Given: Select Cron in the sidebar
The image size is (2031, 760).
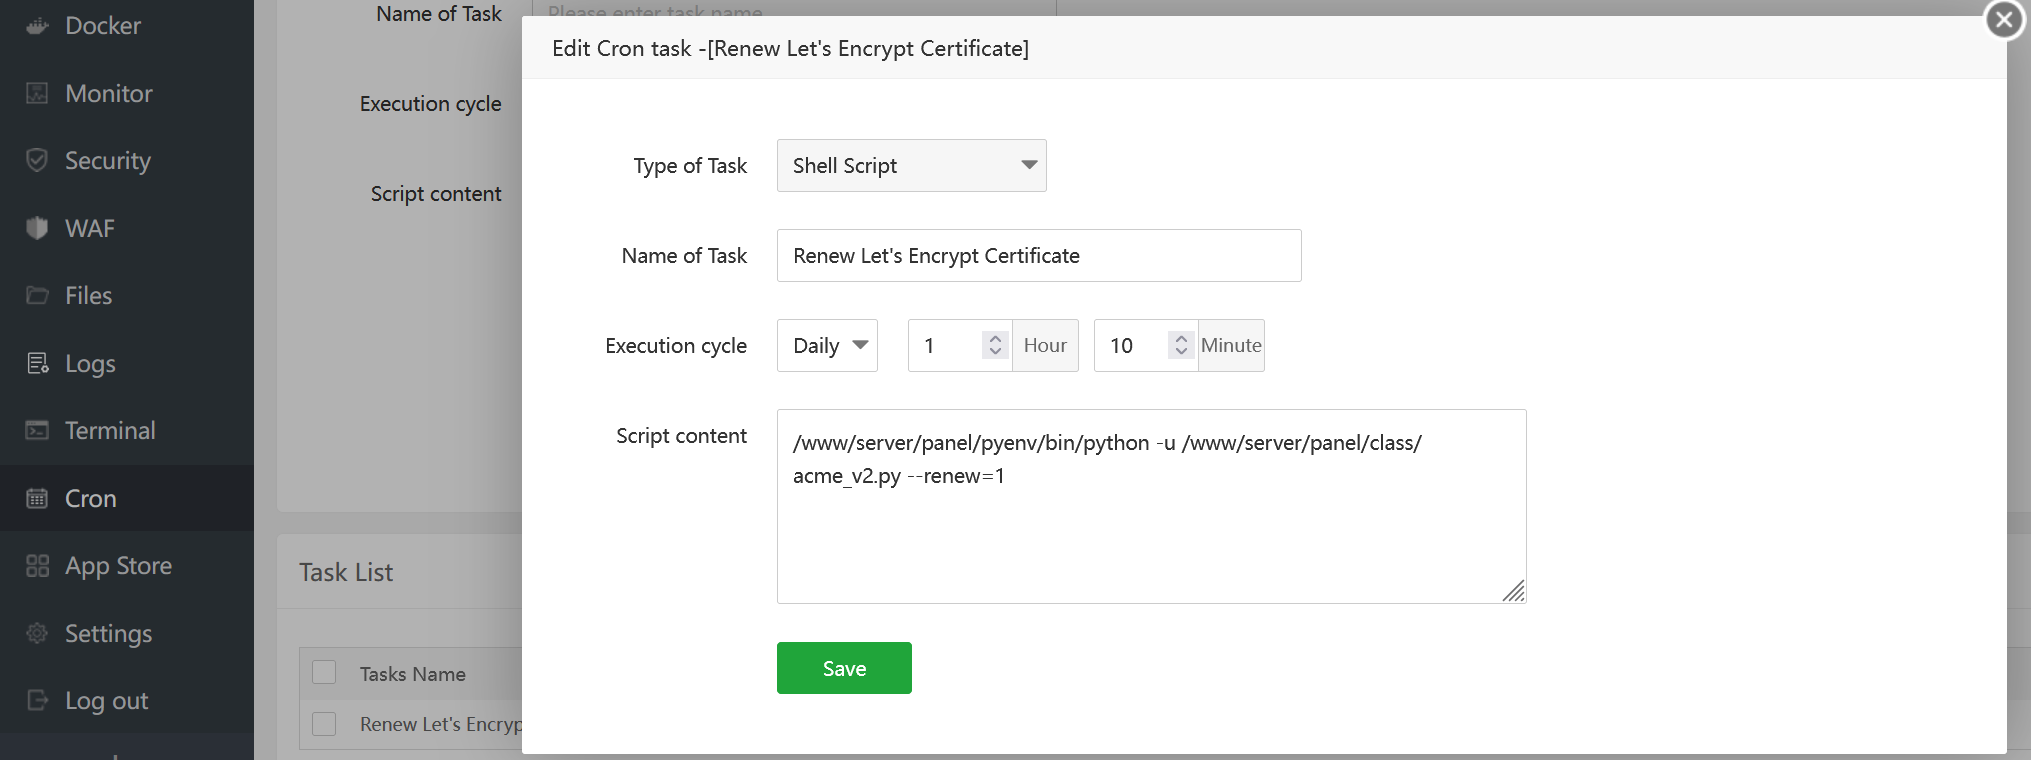Looking at the screenshot, I should click(91, 499).
